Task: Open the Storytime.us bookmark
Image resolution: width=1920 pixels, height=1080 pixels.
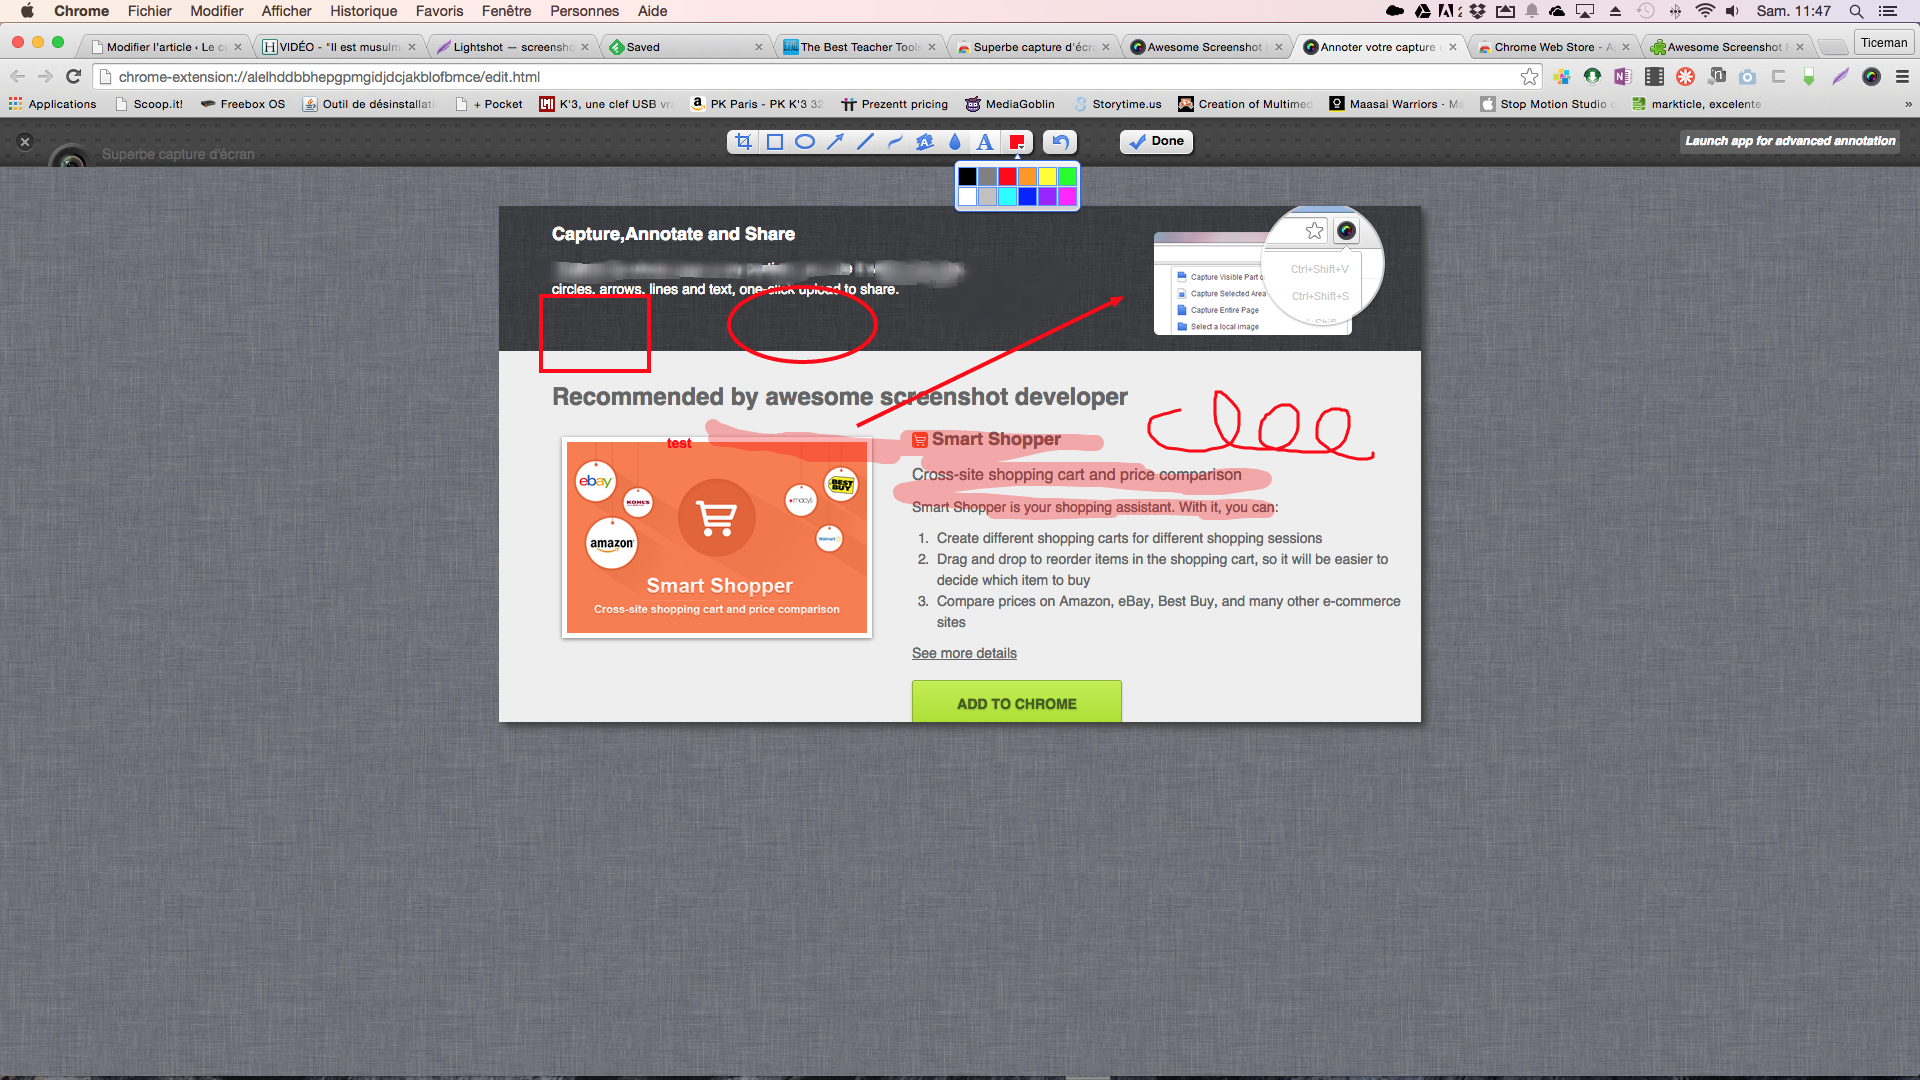Action: click(x=1118, y=104)
